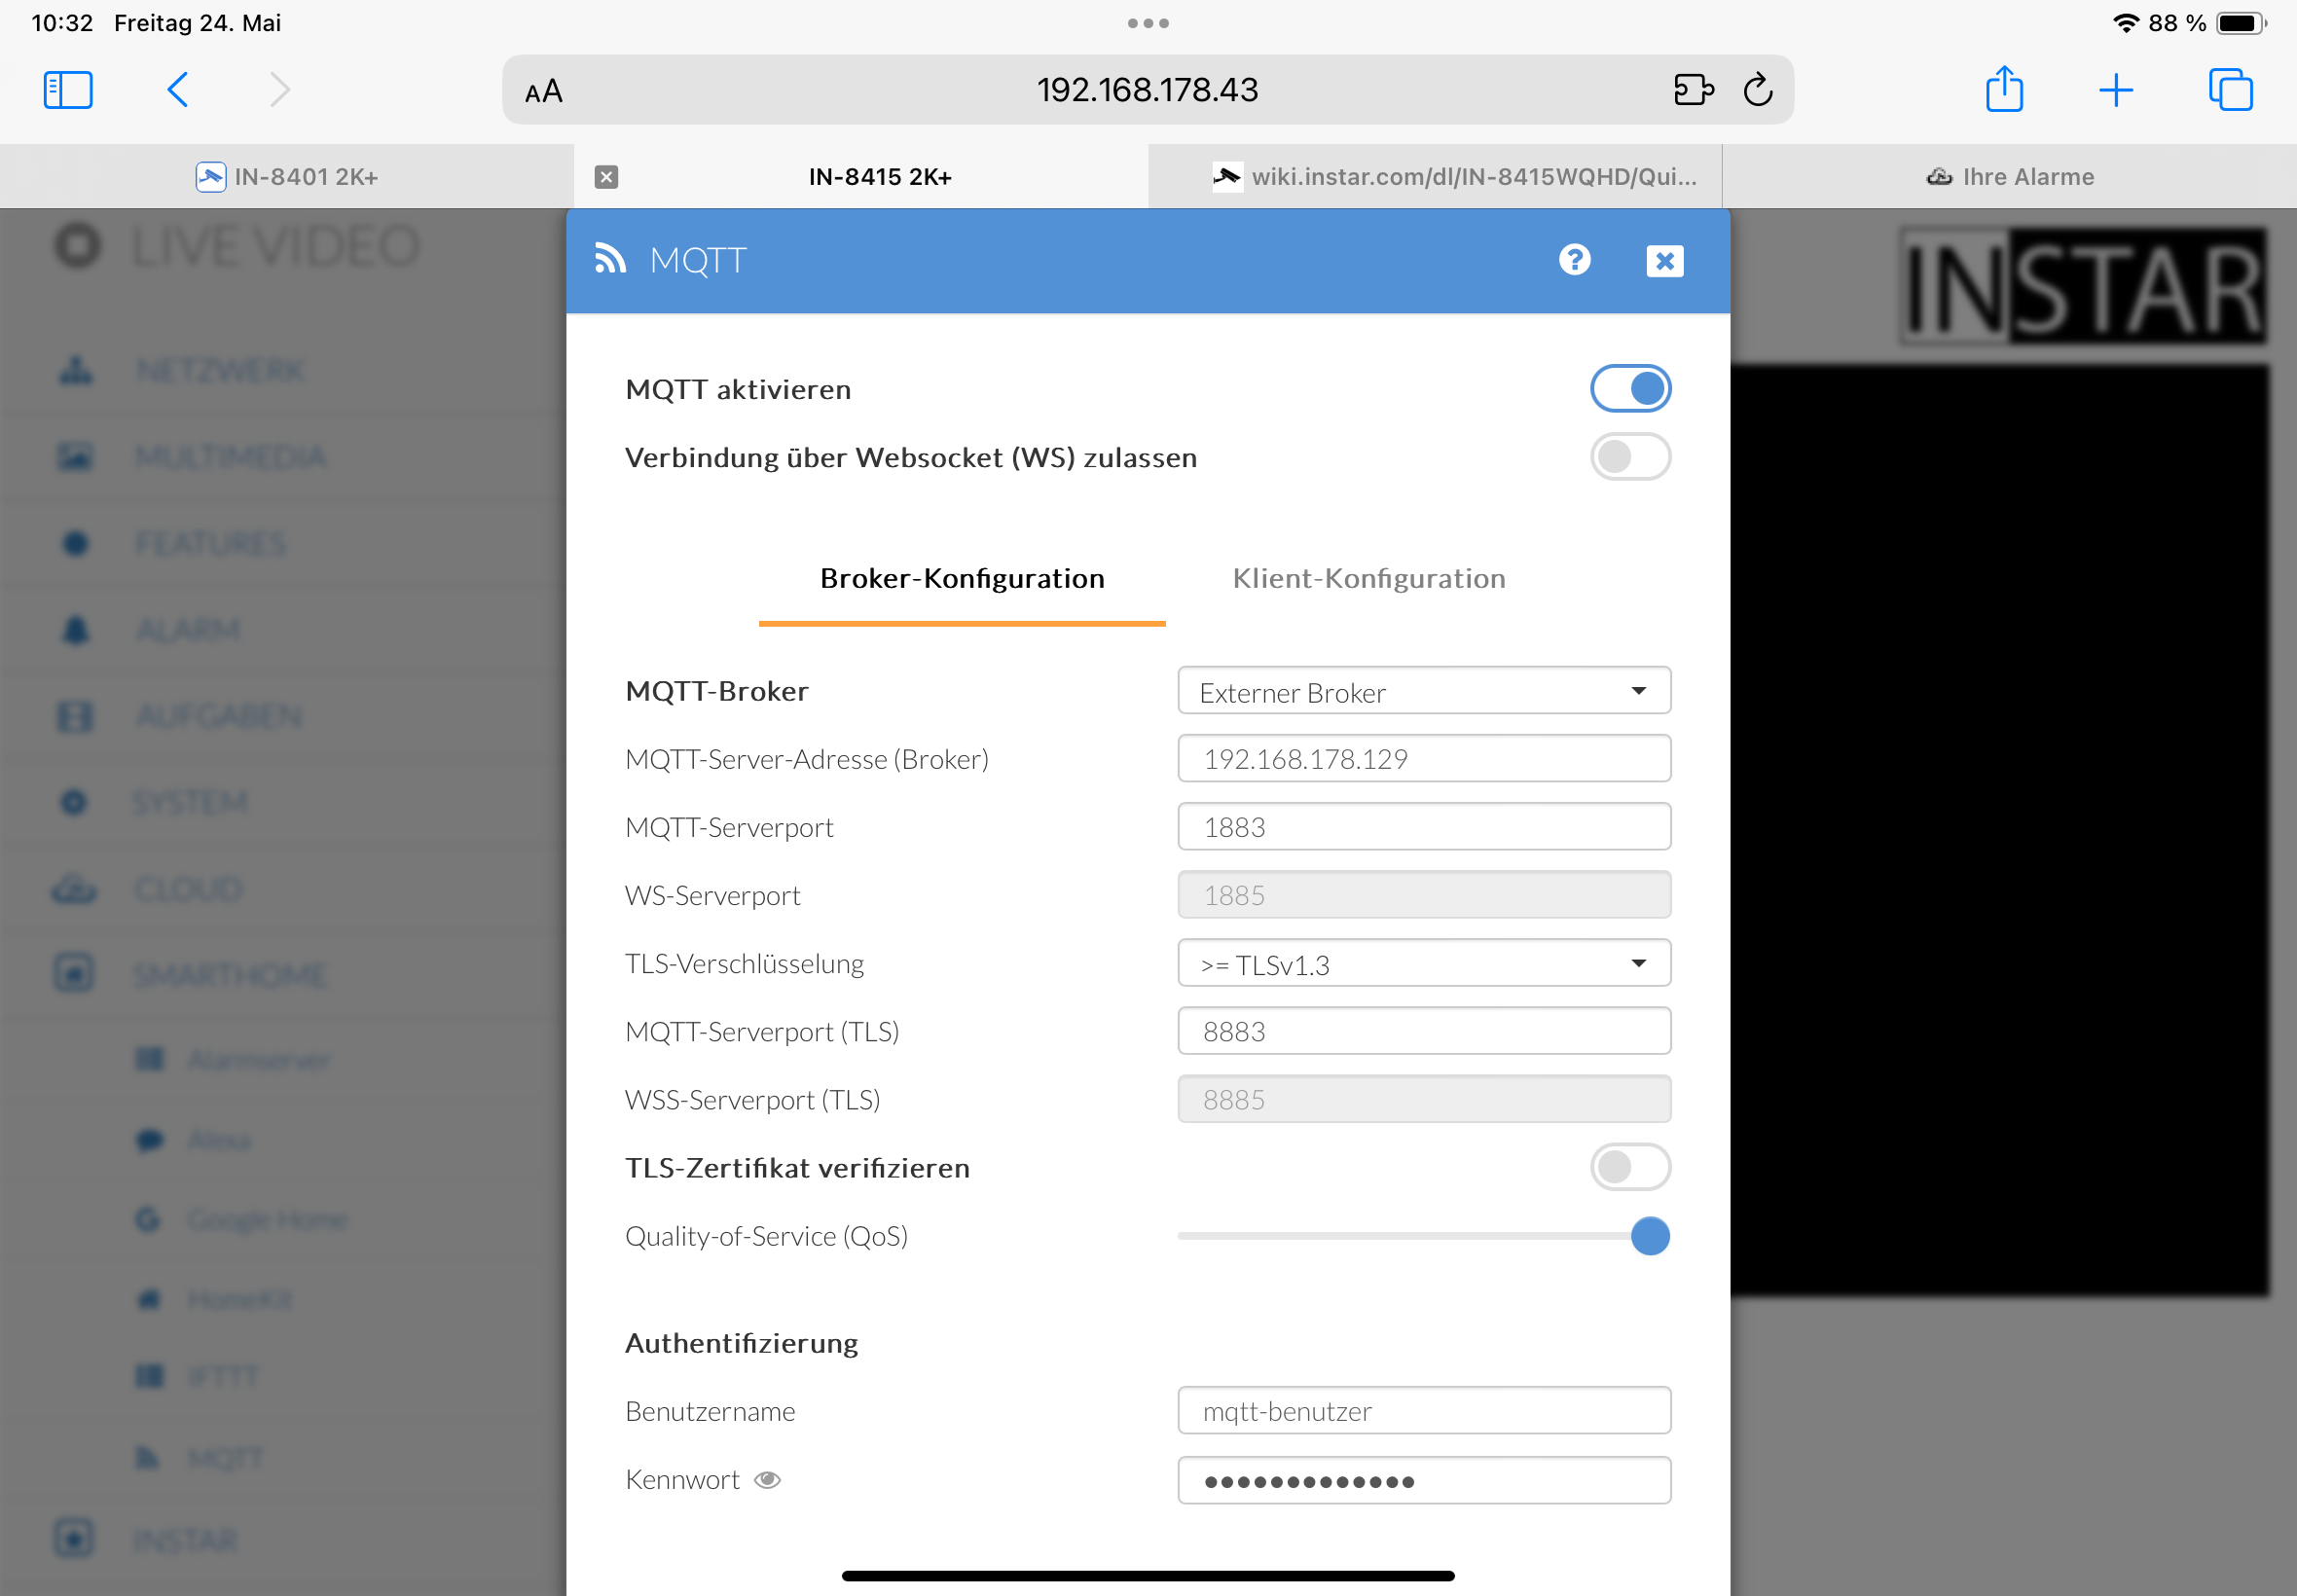This screenshot has height=1596, width=2297.
Task: Close the MQTT dialog with the X icon
Action: click(1664, 261)
